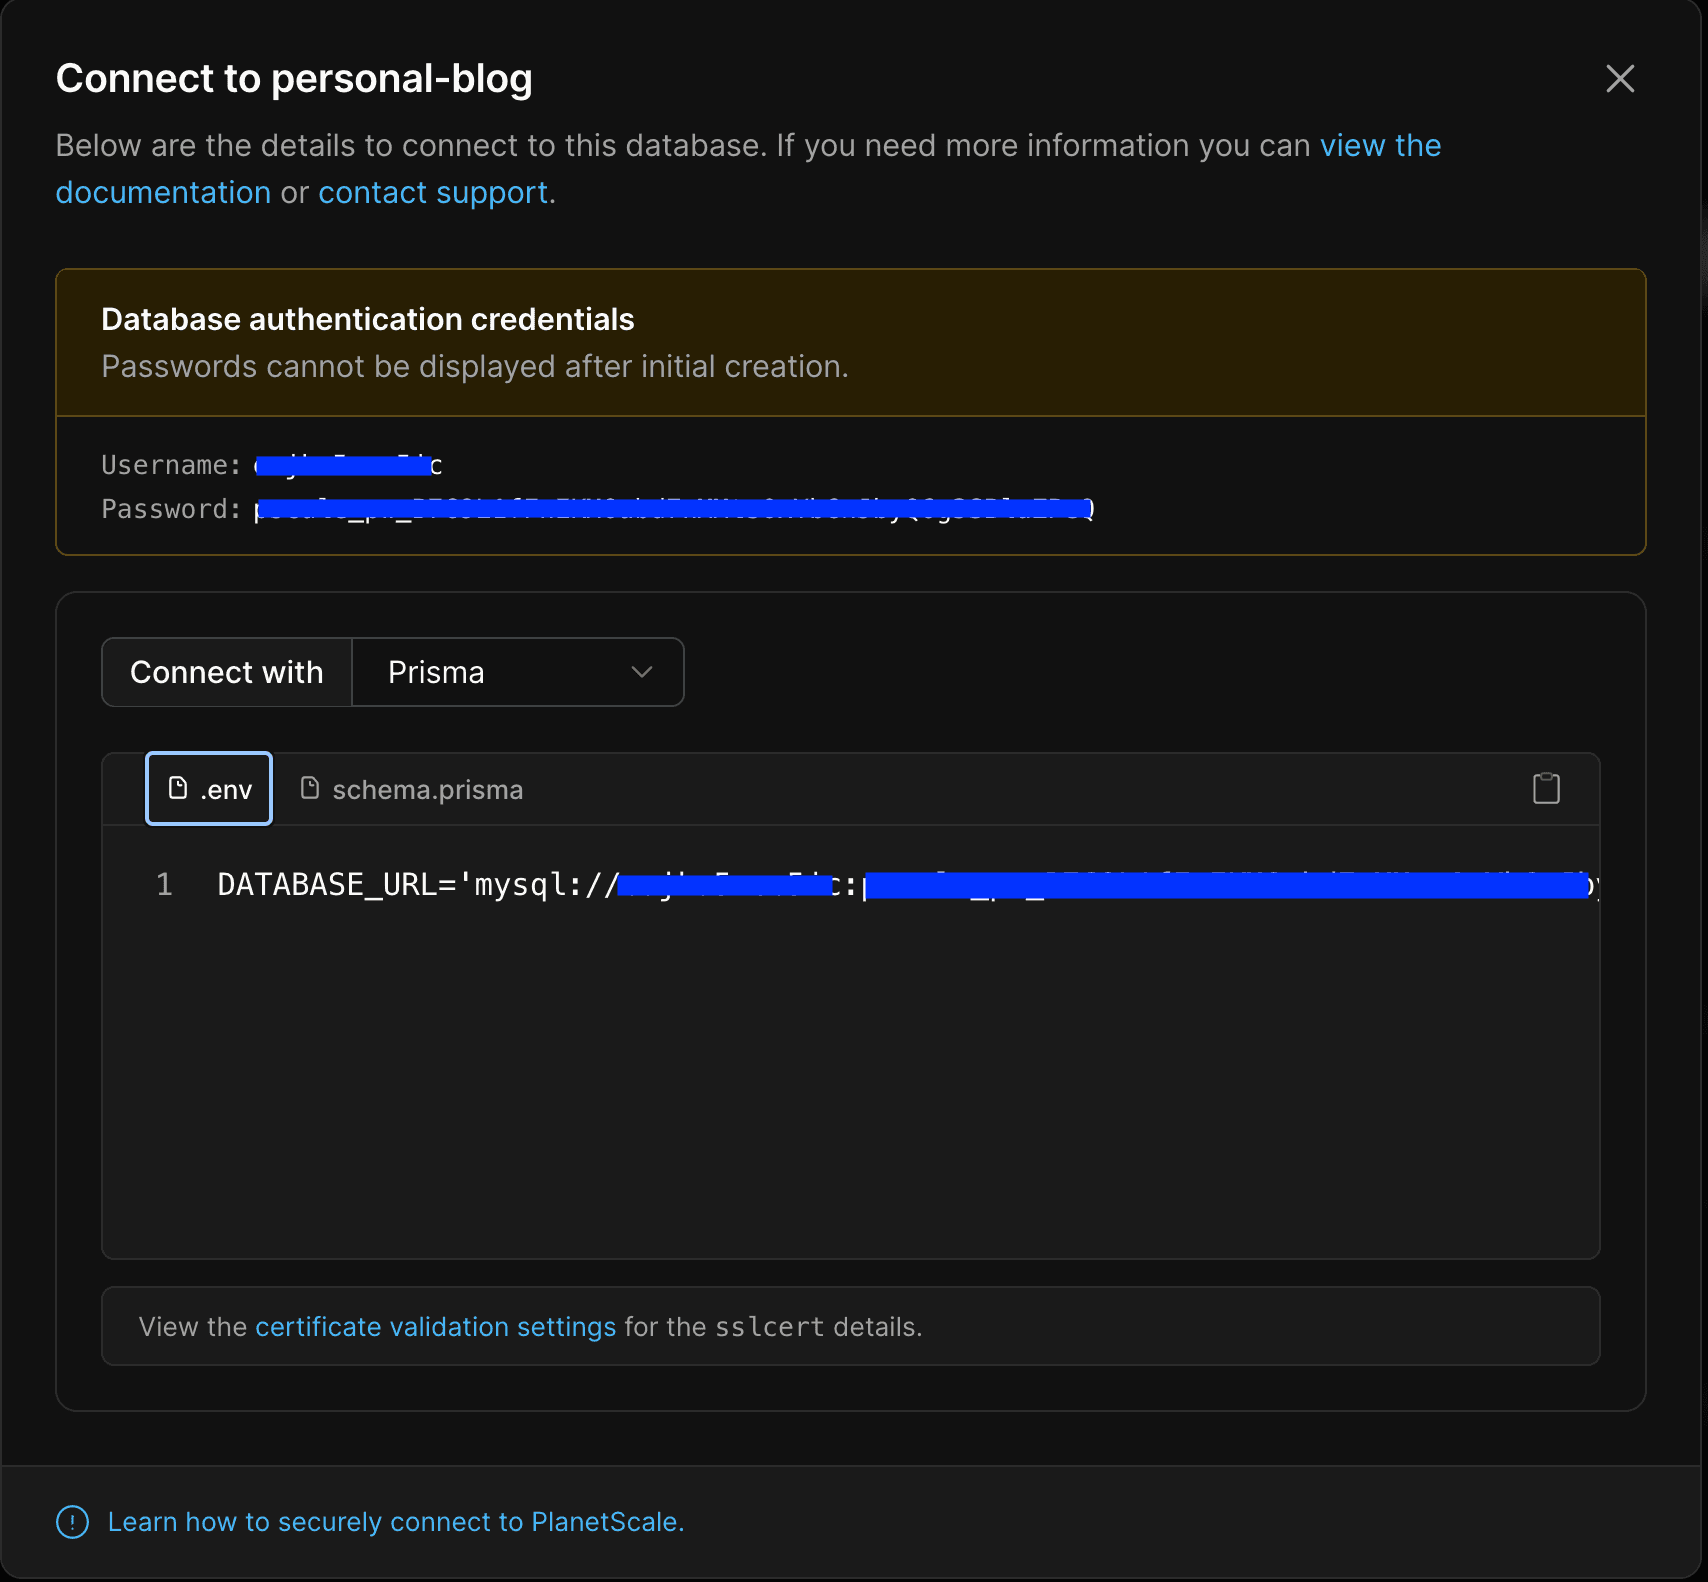The width and height of the screenshot is (1708, 1582).
Task: Open Learn how to securely connect link
Action: 396,1522
